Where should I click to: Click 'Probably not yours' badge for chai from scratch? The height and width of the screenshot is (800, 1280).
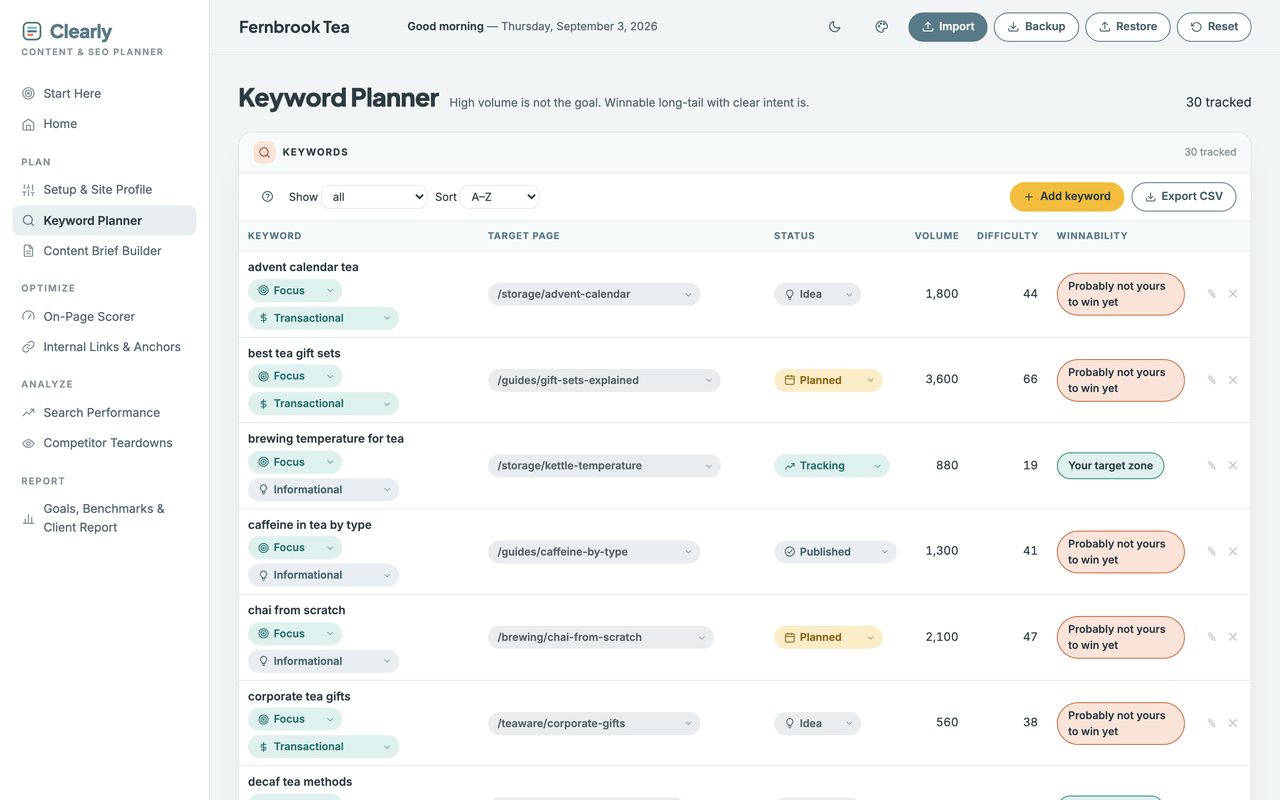1120,637
